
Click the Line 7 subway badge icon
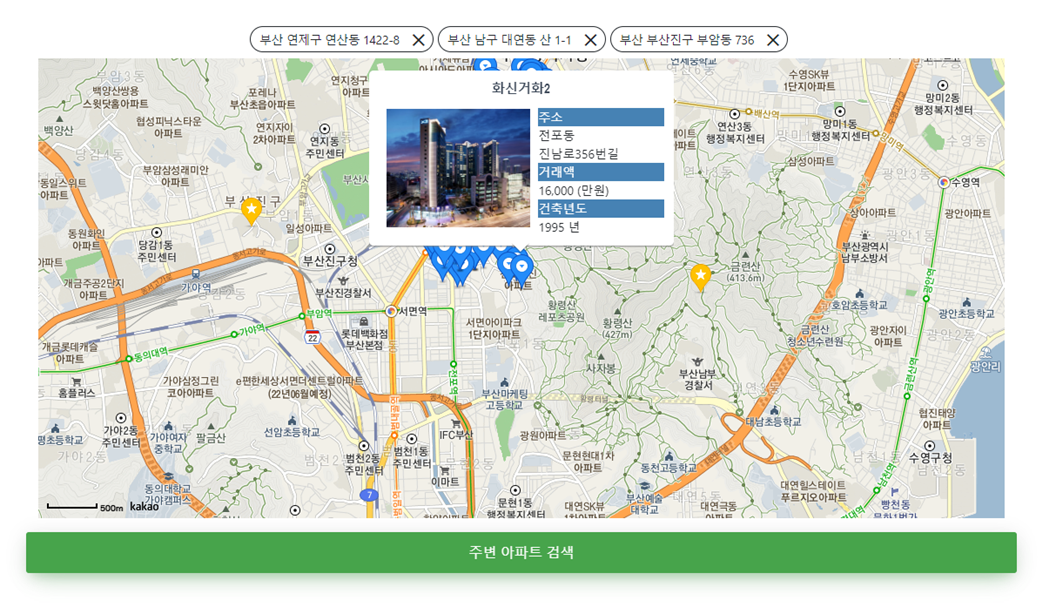(370, 494)
